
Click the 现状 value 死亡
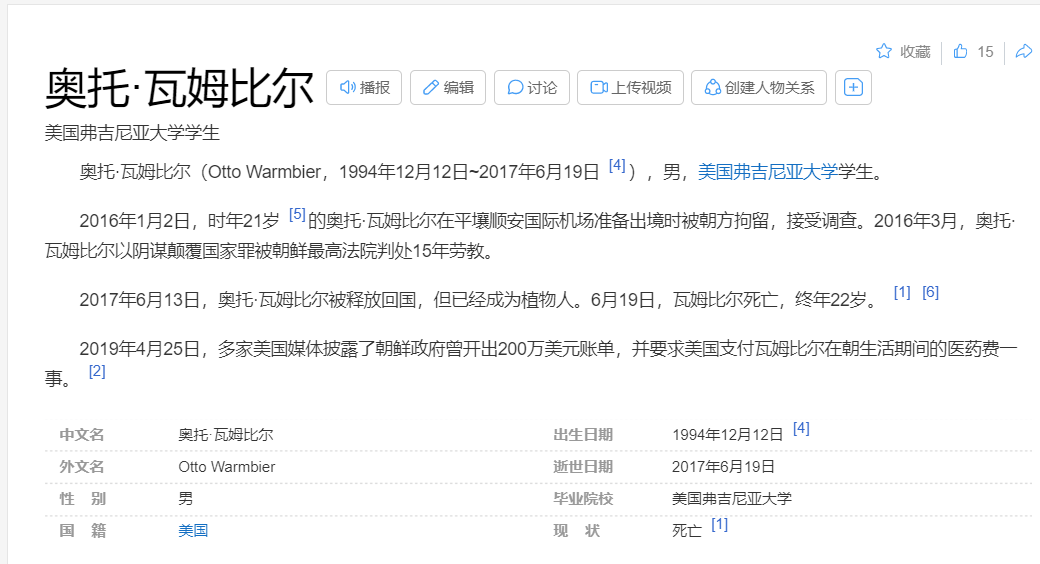tap(687, 531)
